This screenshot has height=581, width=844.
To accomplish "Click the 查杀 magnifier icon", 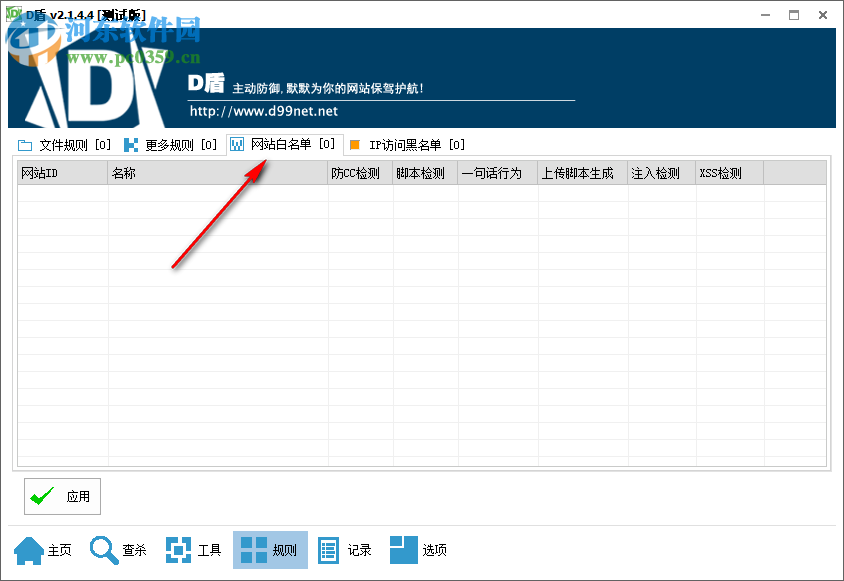I will [103, 550].
